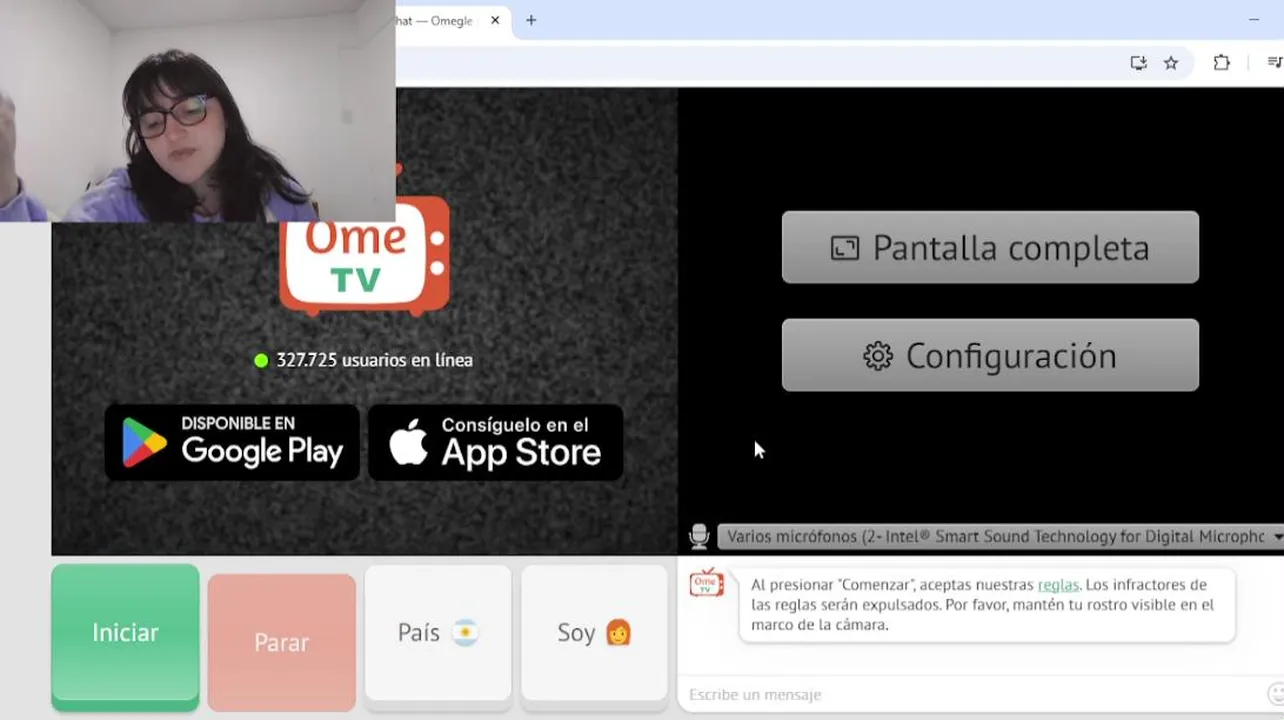Click the Escribe un mensaje input field

click(x=972, y=695)
